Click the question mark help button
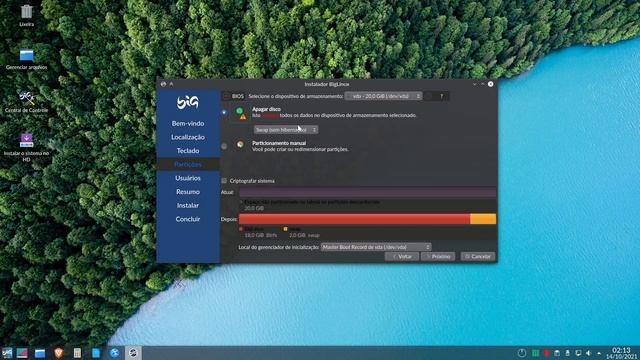The image size is (640, 360). [441, 96]
